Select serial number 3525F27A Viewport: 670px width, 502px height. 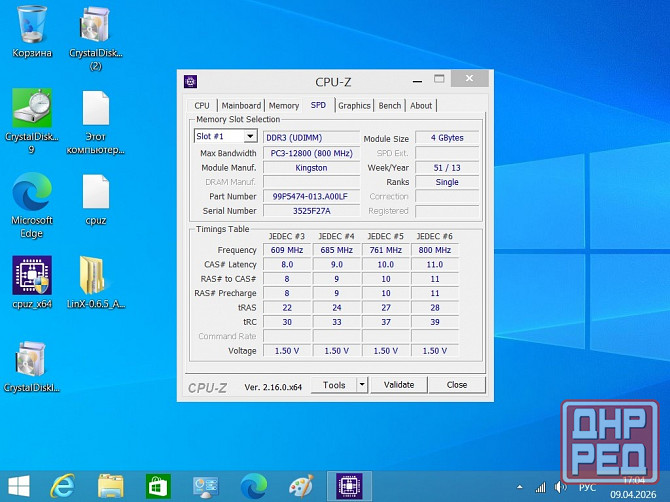311,211
